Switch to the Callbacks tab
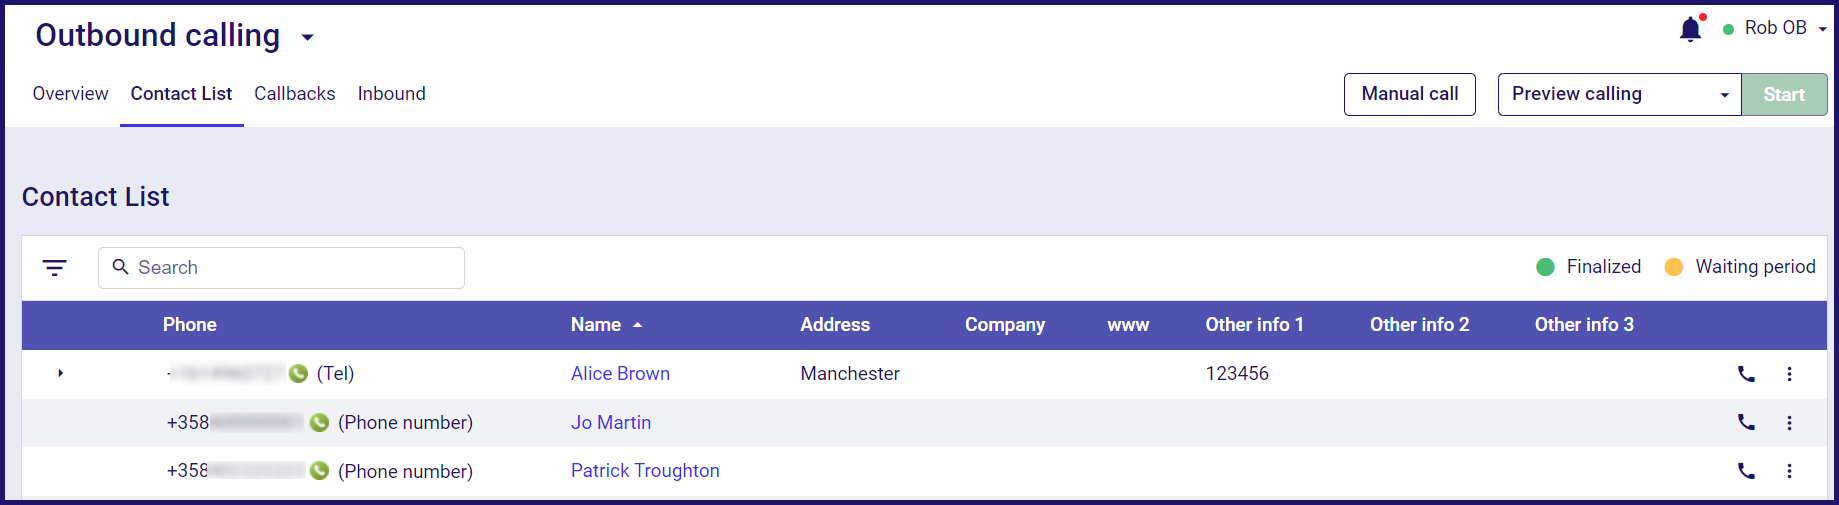The image size is (1839, 505). click(x=295, y=94)
